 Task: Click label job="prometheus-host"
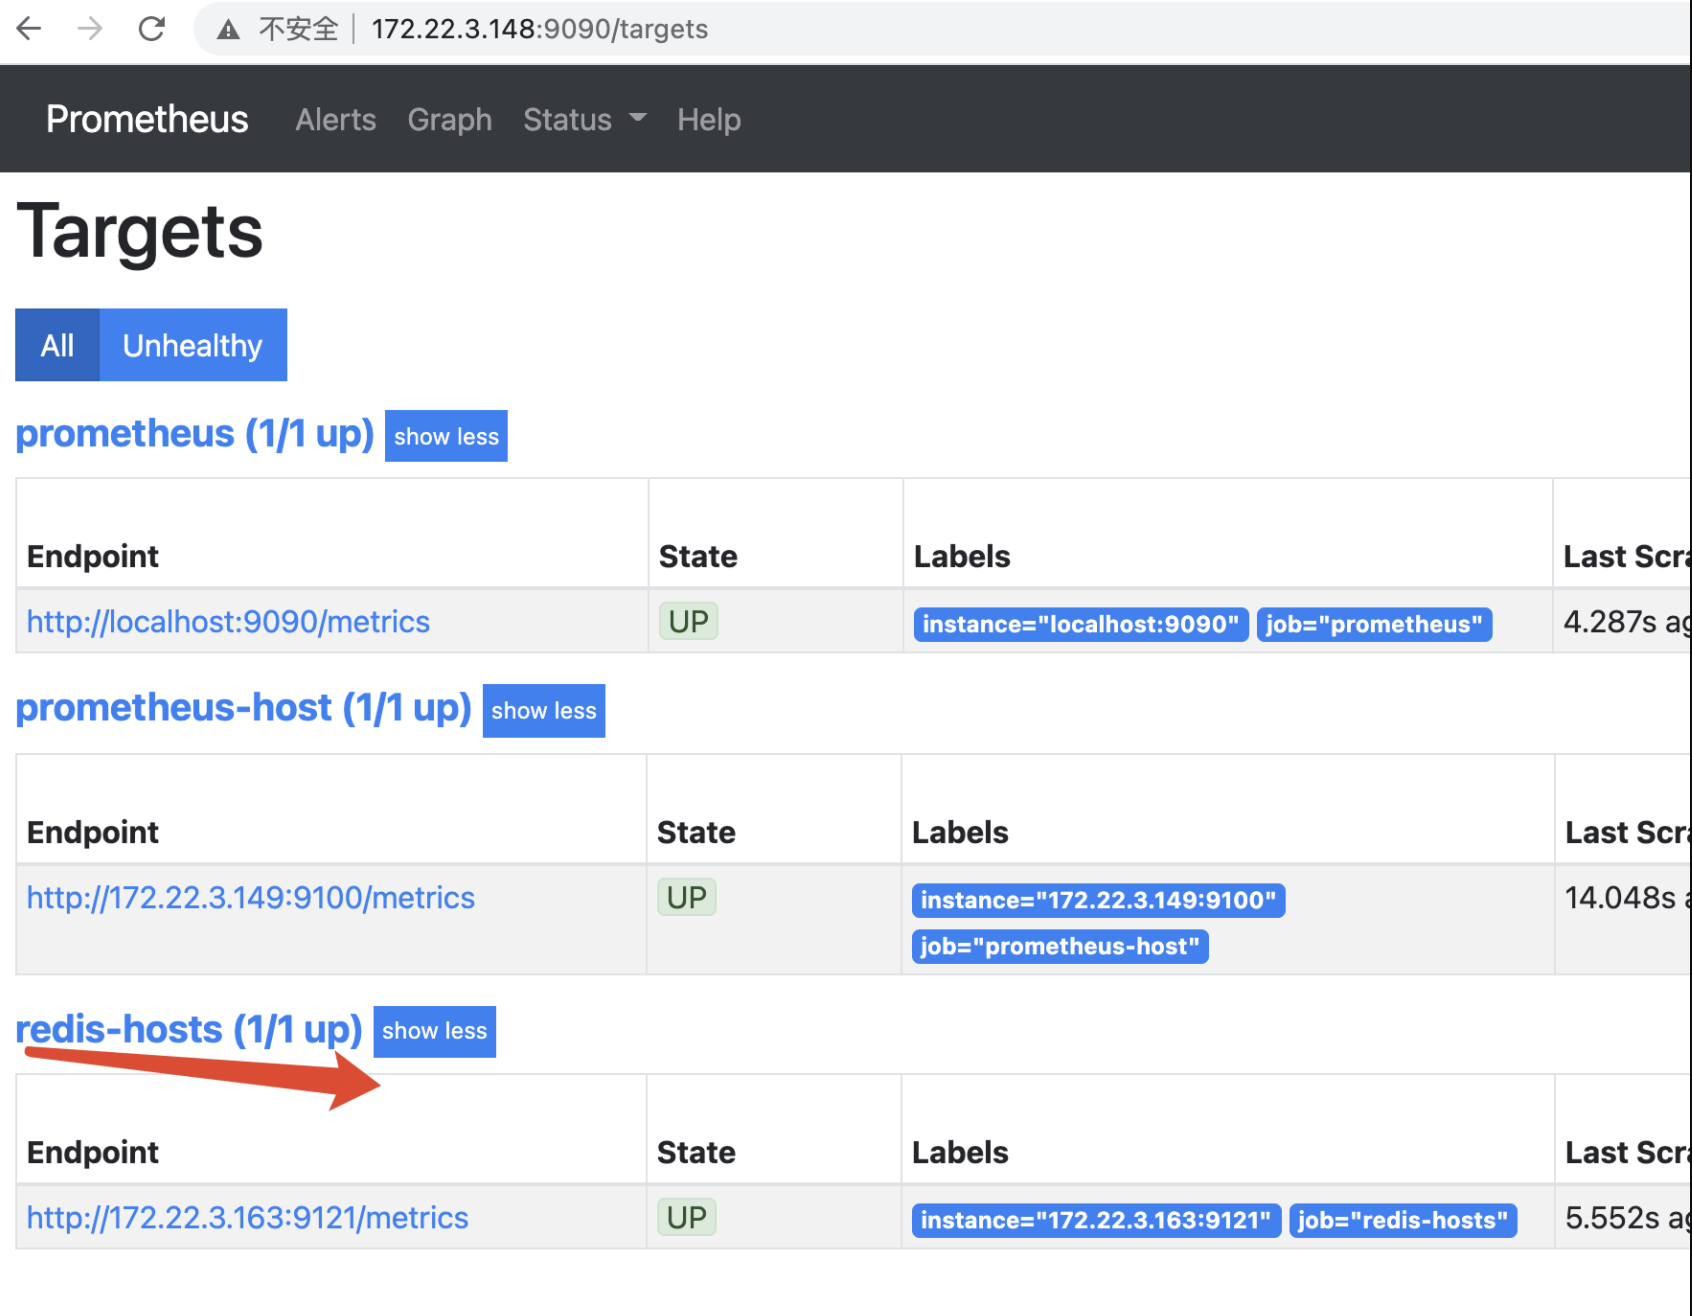click(1060, 946)
